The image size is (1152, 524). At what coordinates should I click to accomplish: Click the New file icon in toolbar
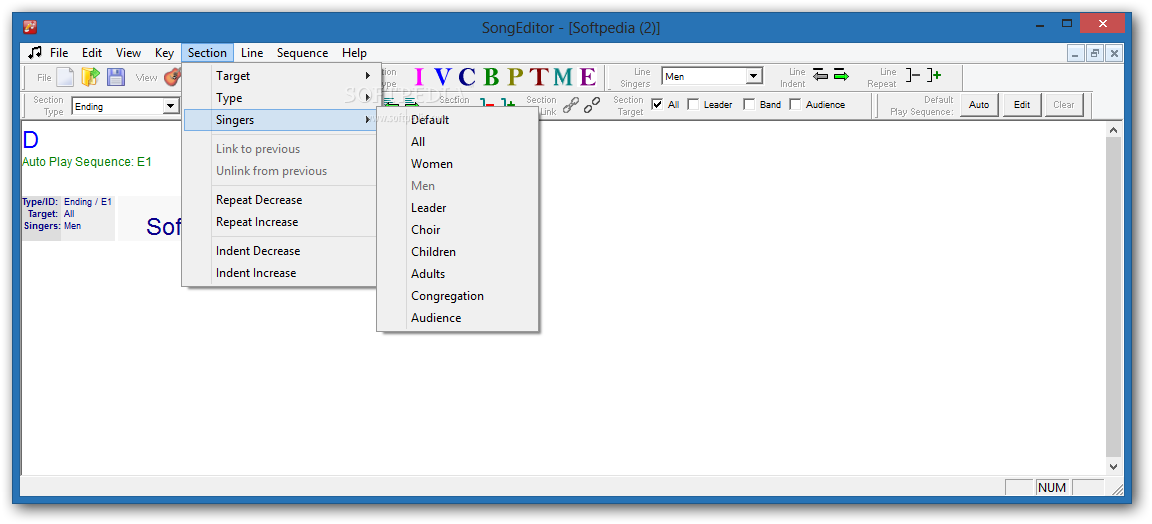pos(65,76)
